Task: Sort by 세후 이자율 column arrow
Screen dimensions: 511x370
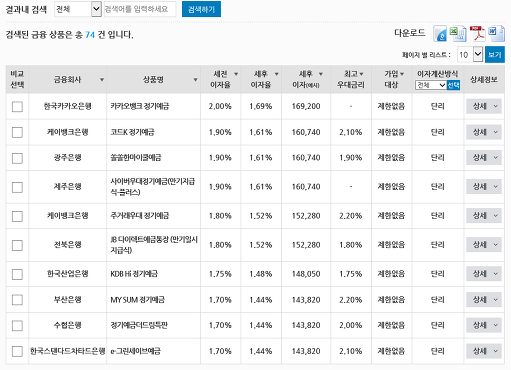Action: pyautogui.click(x=277, y=74)
